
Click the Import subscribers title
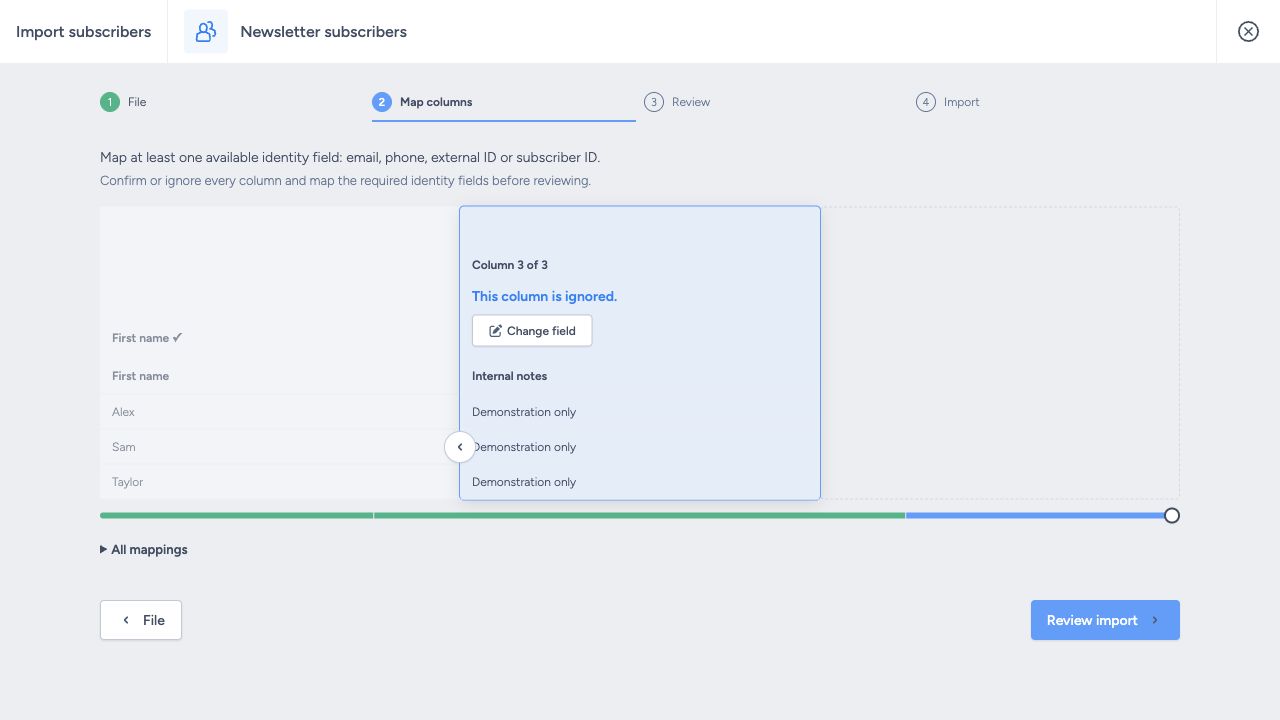[x=83, y=32]
